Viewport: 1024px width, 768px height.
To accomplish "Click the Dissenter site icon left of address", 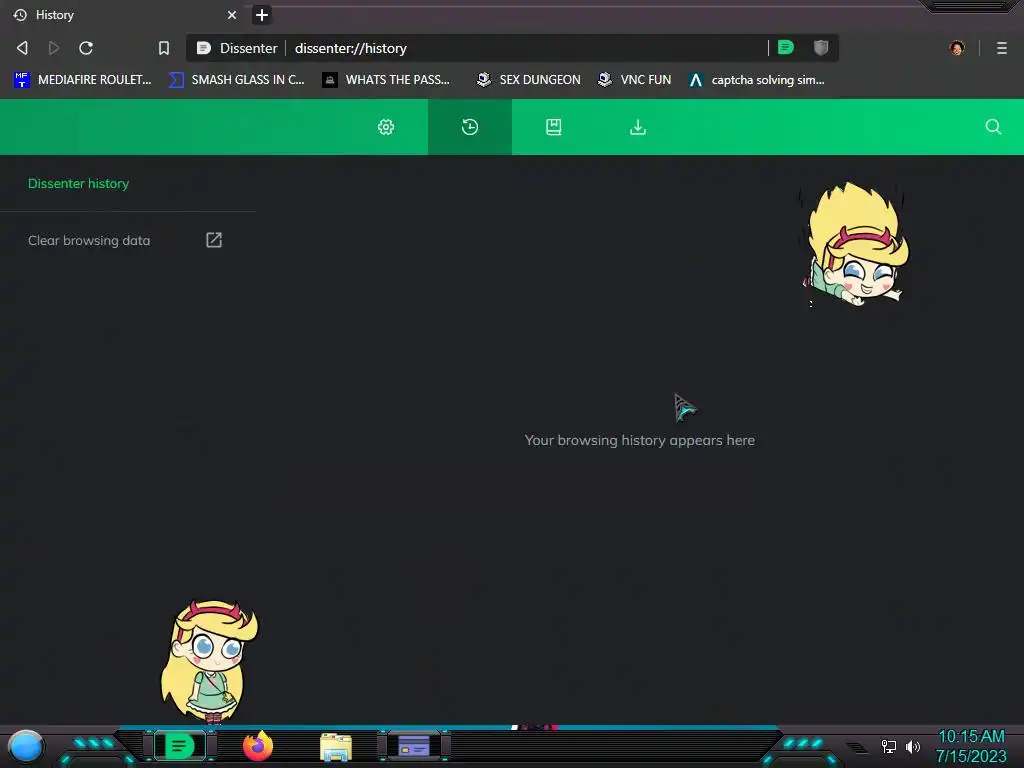I will pyautogui.click(x=204, y=48).
